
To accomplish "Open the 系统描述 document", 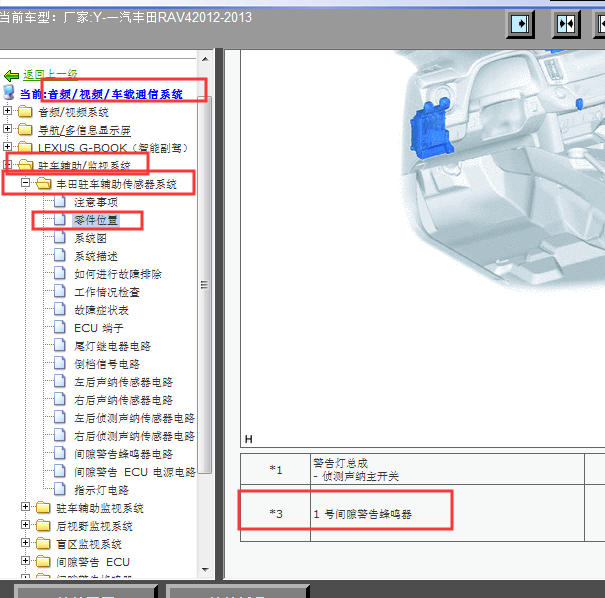I will (x=96, y=256).
